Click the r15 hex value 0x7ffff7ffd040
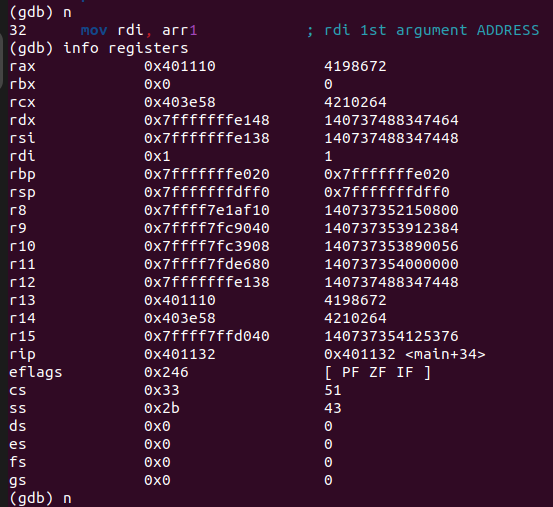This screenshot has width=553, height=507. point(207,336)
